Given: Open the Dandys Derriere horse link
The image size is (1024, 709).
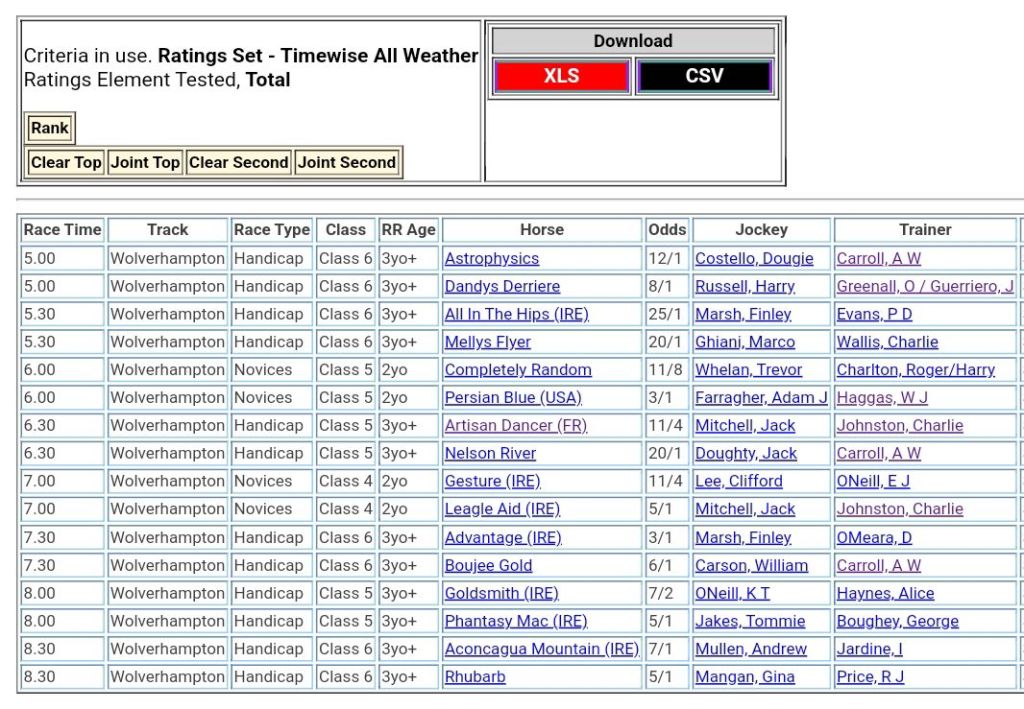Looking at the screenshot, I should [x=502, y=286].
